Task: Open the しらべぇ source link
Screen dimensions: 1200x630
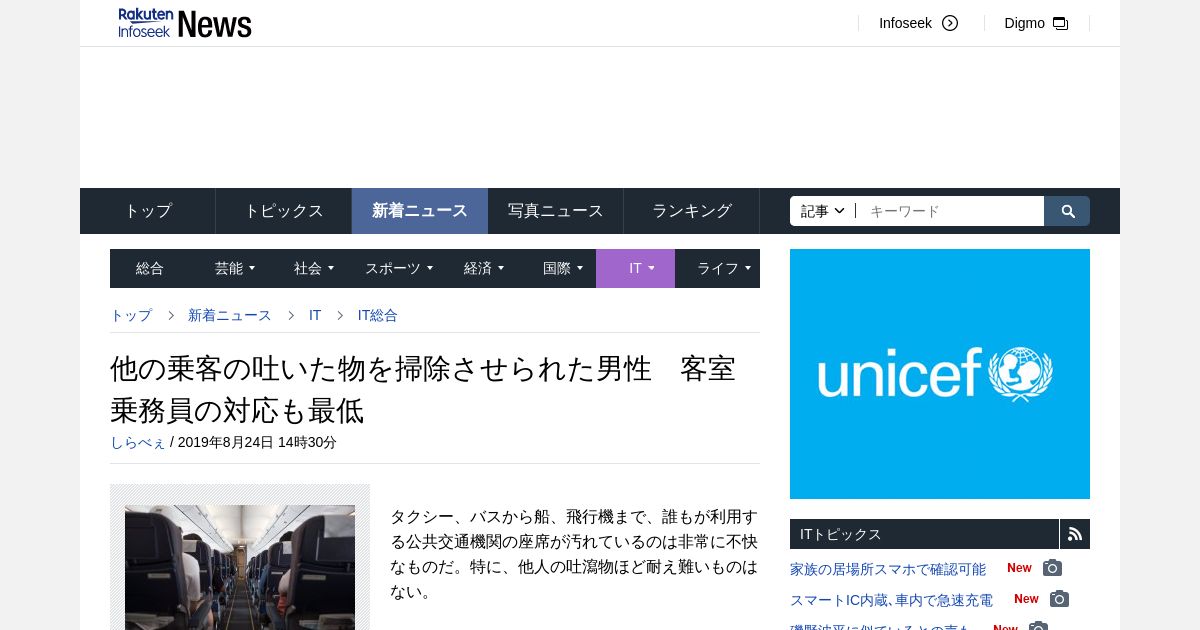Action: click(x=138, y=442)
